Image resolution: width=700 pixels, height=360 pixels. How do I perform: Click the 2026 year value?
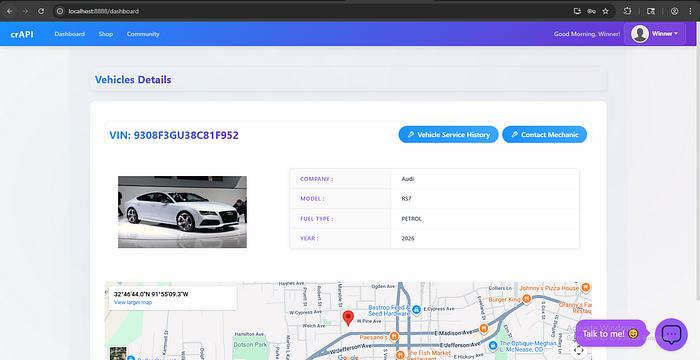click(x=408, y=239)
